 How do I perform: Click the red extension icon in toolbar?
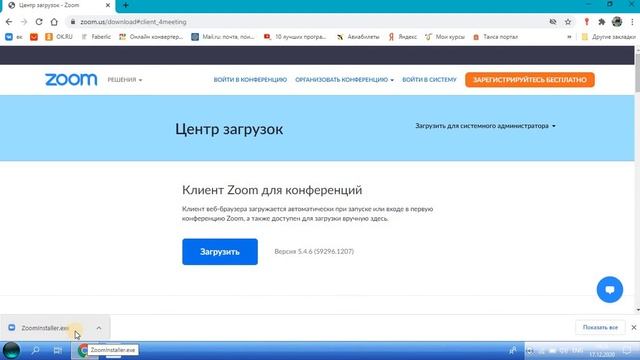tap(587, 22)
